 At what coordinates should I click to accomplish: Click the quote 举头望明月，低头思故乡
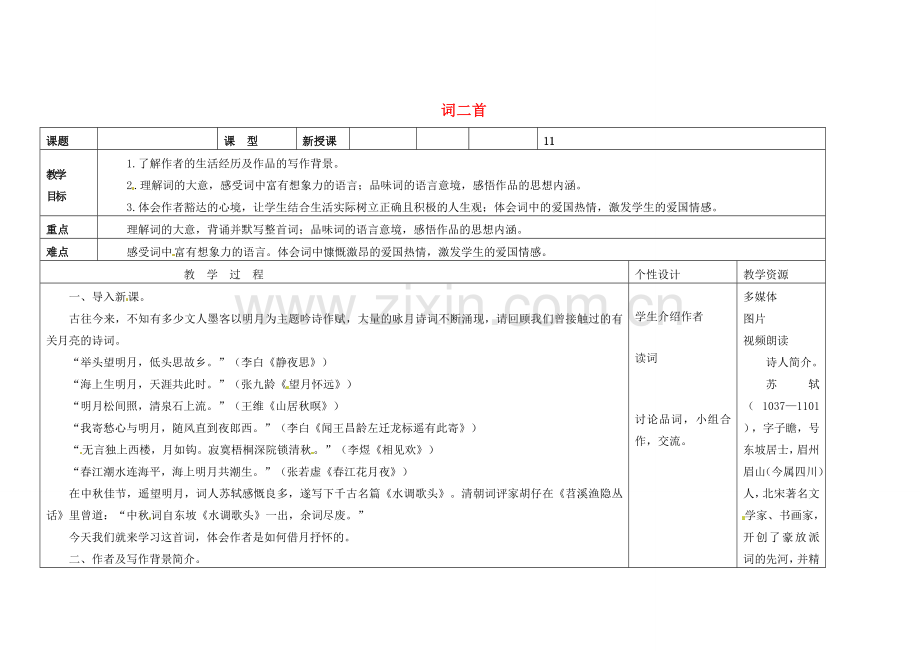coord(199,362)
